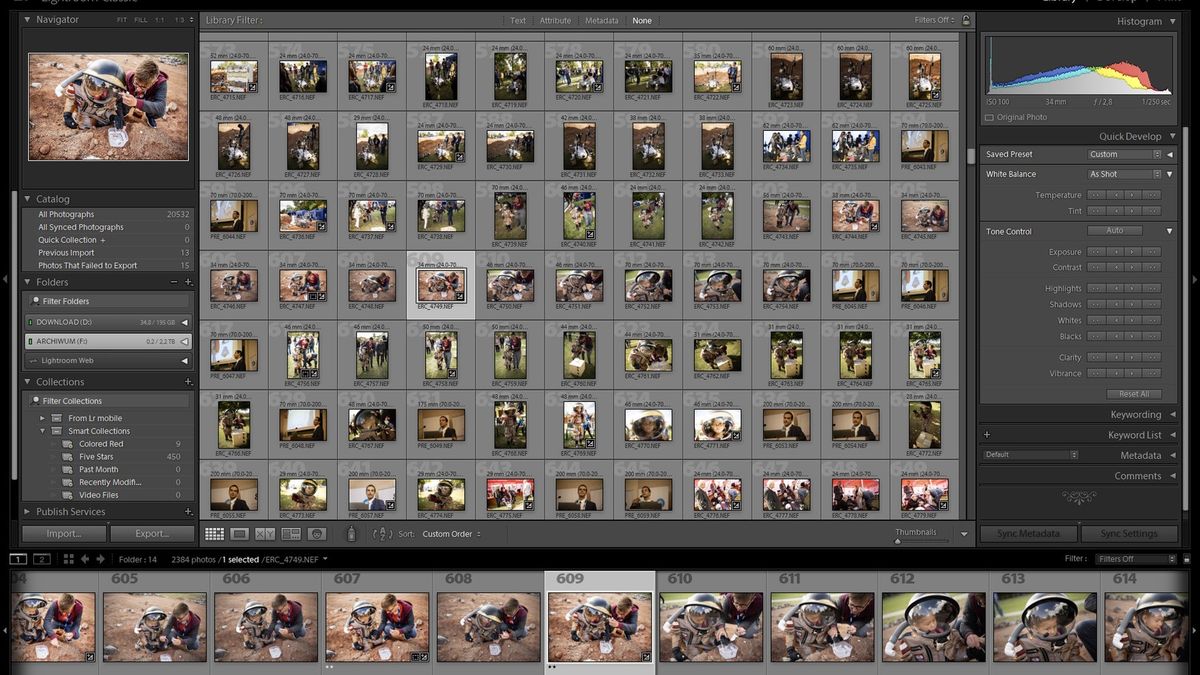This screenshot has width=1200, height=675.
Task: Click filmstrip grid shortcut icon
Action: (70, 559)
